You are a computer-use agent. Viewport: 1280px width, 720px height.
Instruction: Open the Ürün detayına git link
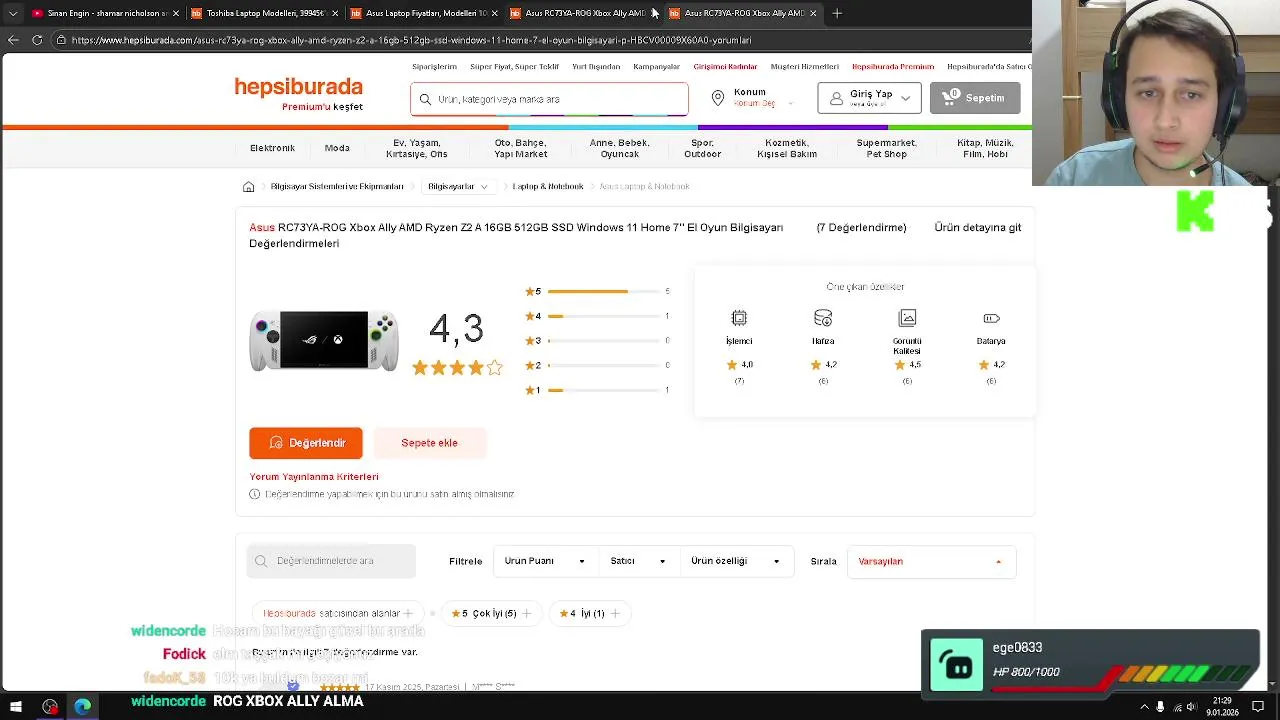[x=978, y=228]
